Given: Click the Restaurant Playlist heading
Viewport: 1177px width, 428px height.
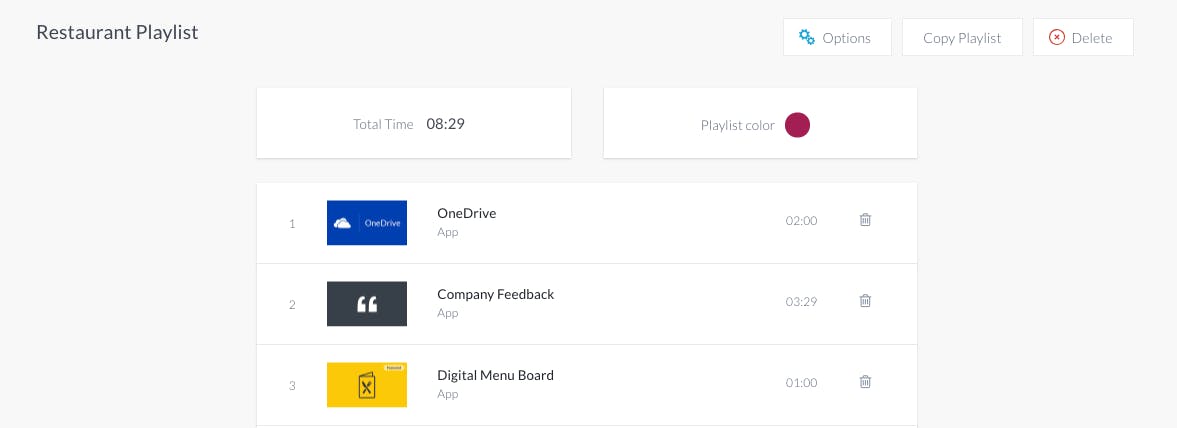Looking at the screenshot, I should pos(117,33).
